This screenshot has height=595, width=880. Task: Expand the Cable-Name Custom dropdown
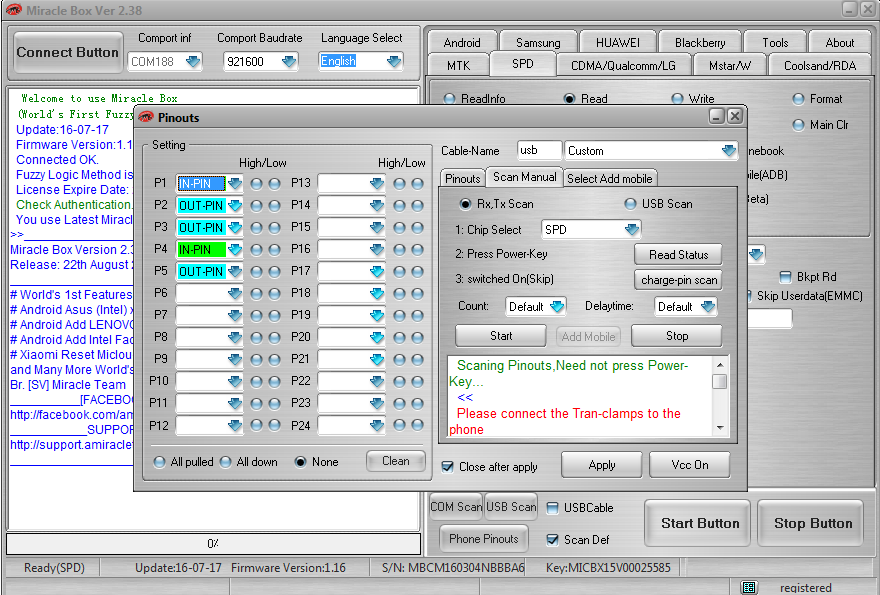(728, 150)
